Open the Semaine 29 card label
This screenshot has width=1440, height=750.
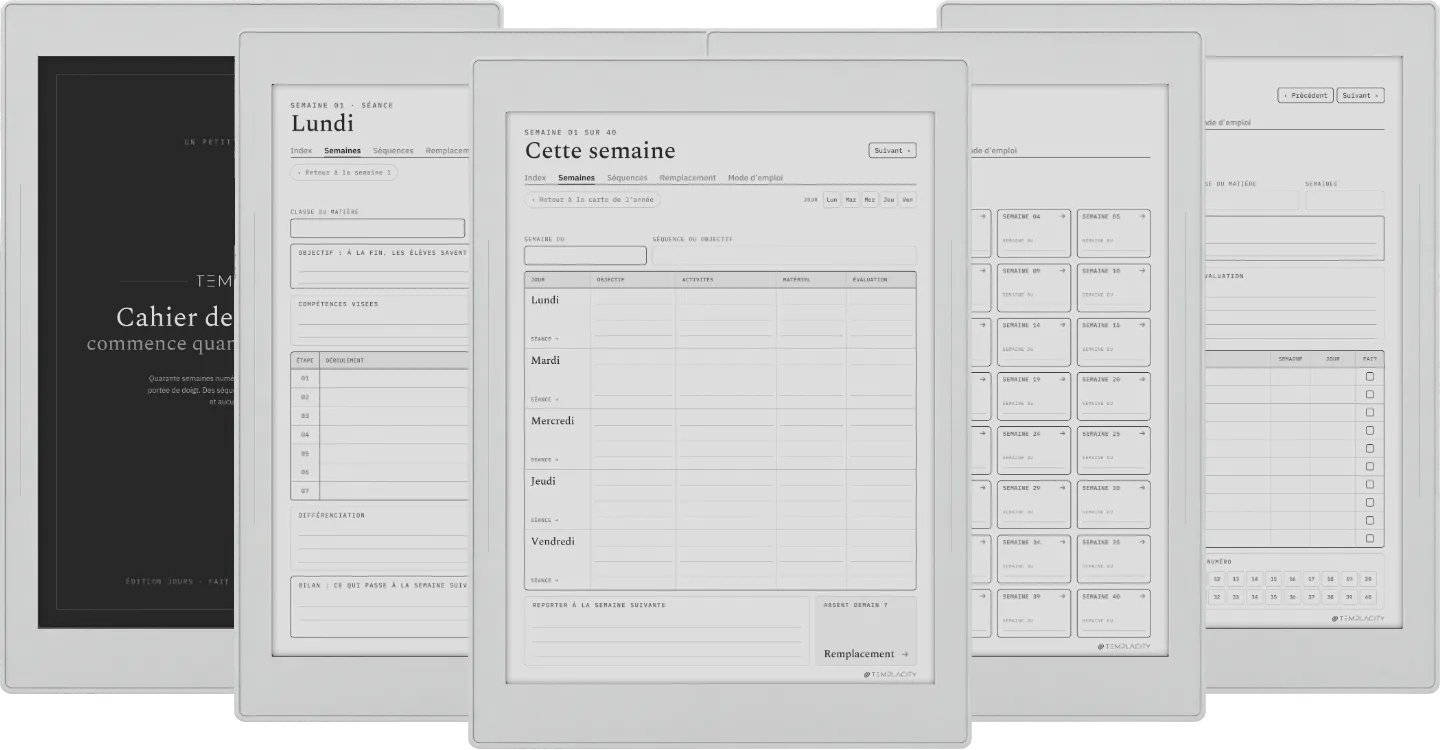(x=1021, y=488)
